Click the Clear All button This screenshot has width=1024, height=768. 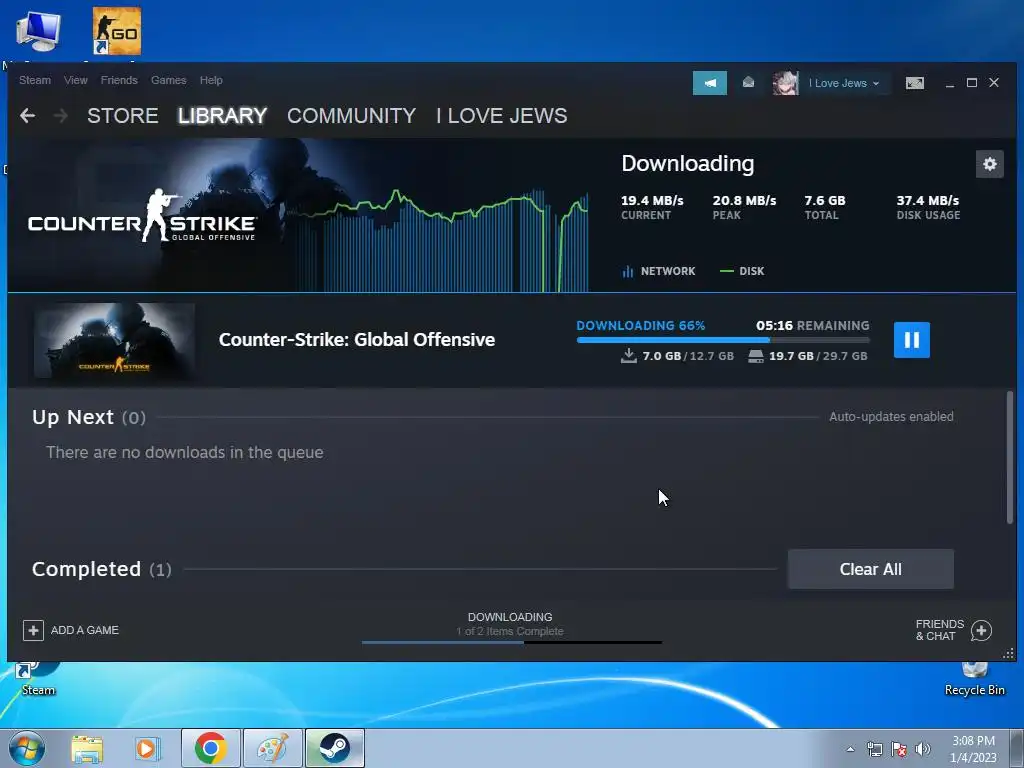[871, 569]
